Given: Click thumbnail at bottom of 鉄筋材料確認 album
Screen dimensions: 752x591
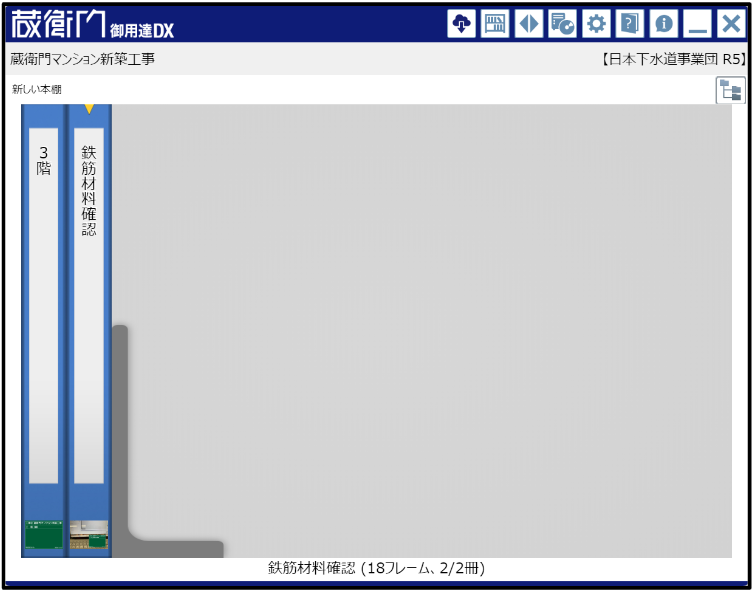Looking at the screenshot, I should [x=89, y=534].
